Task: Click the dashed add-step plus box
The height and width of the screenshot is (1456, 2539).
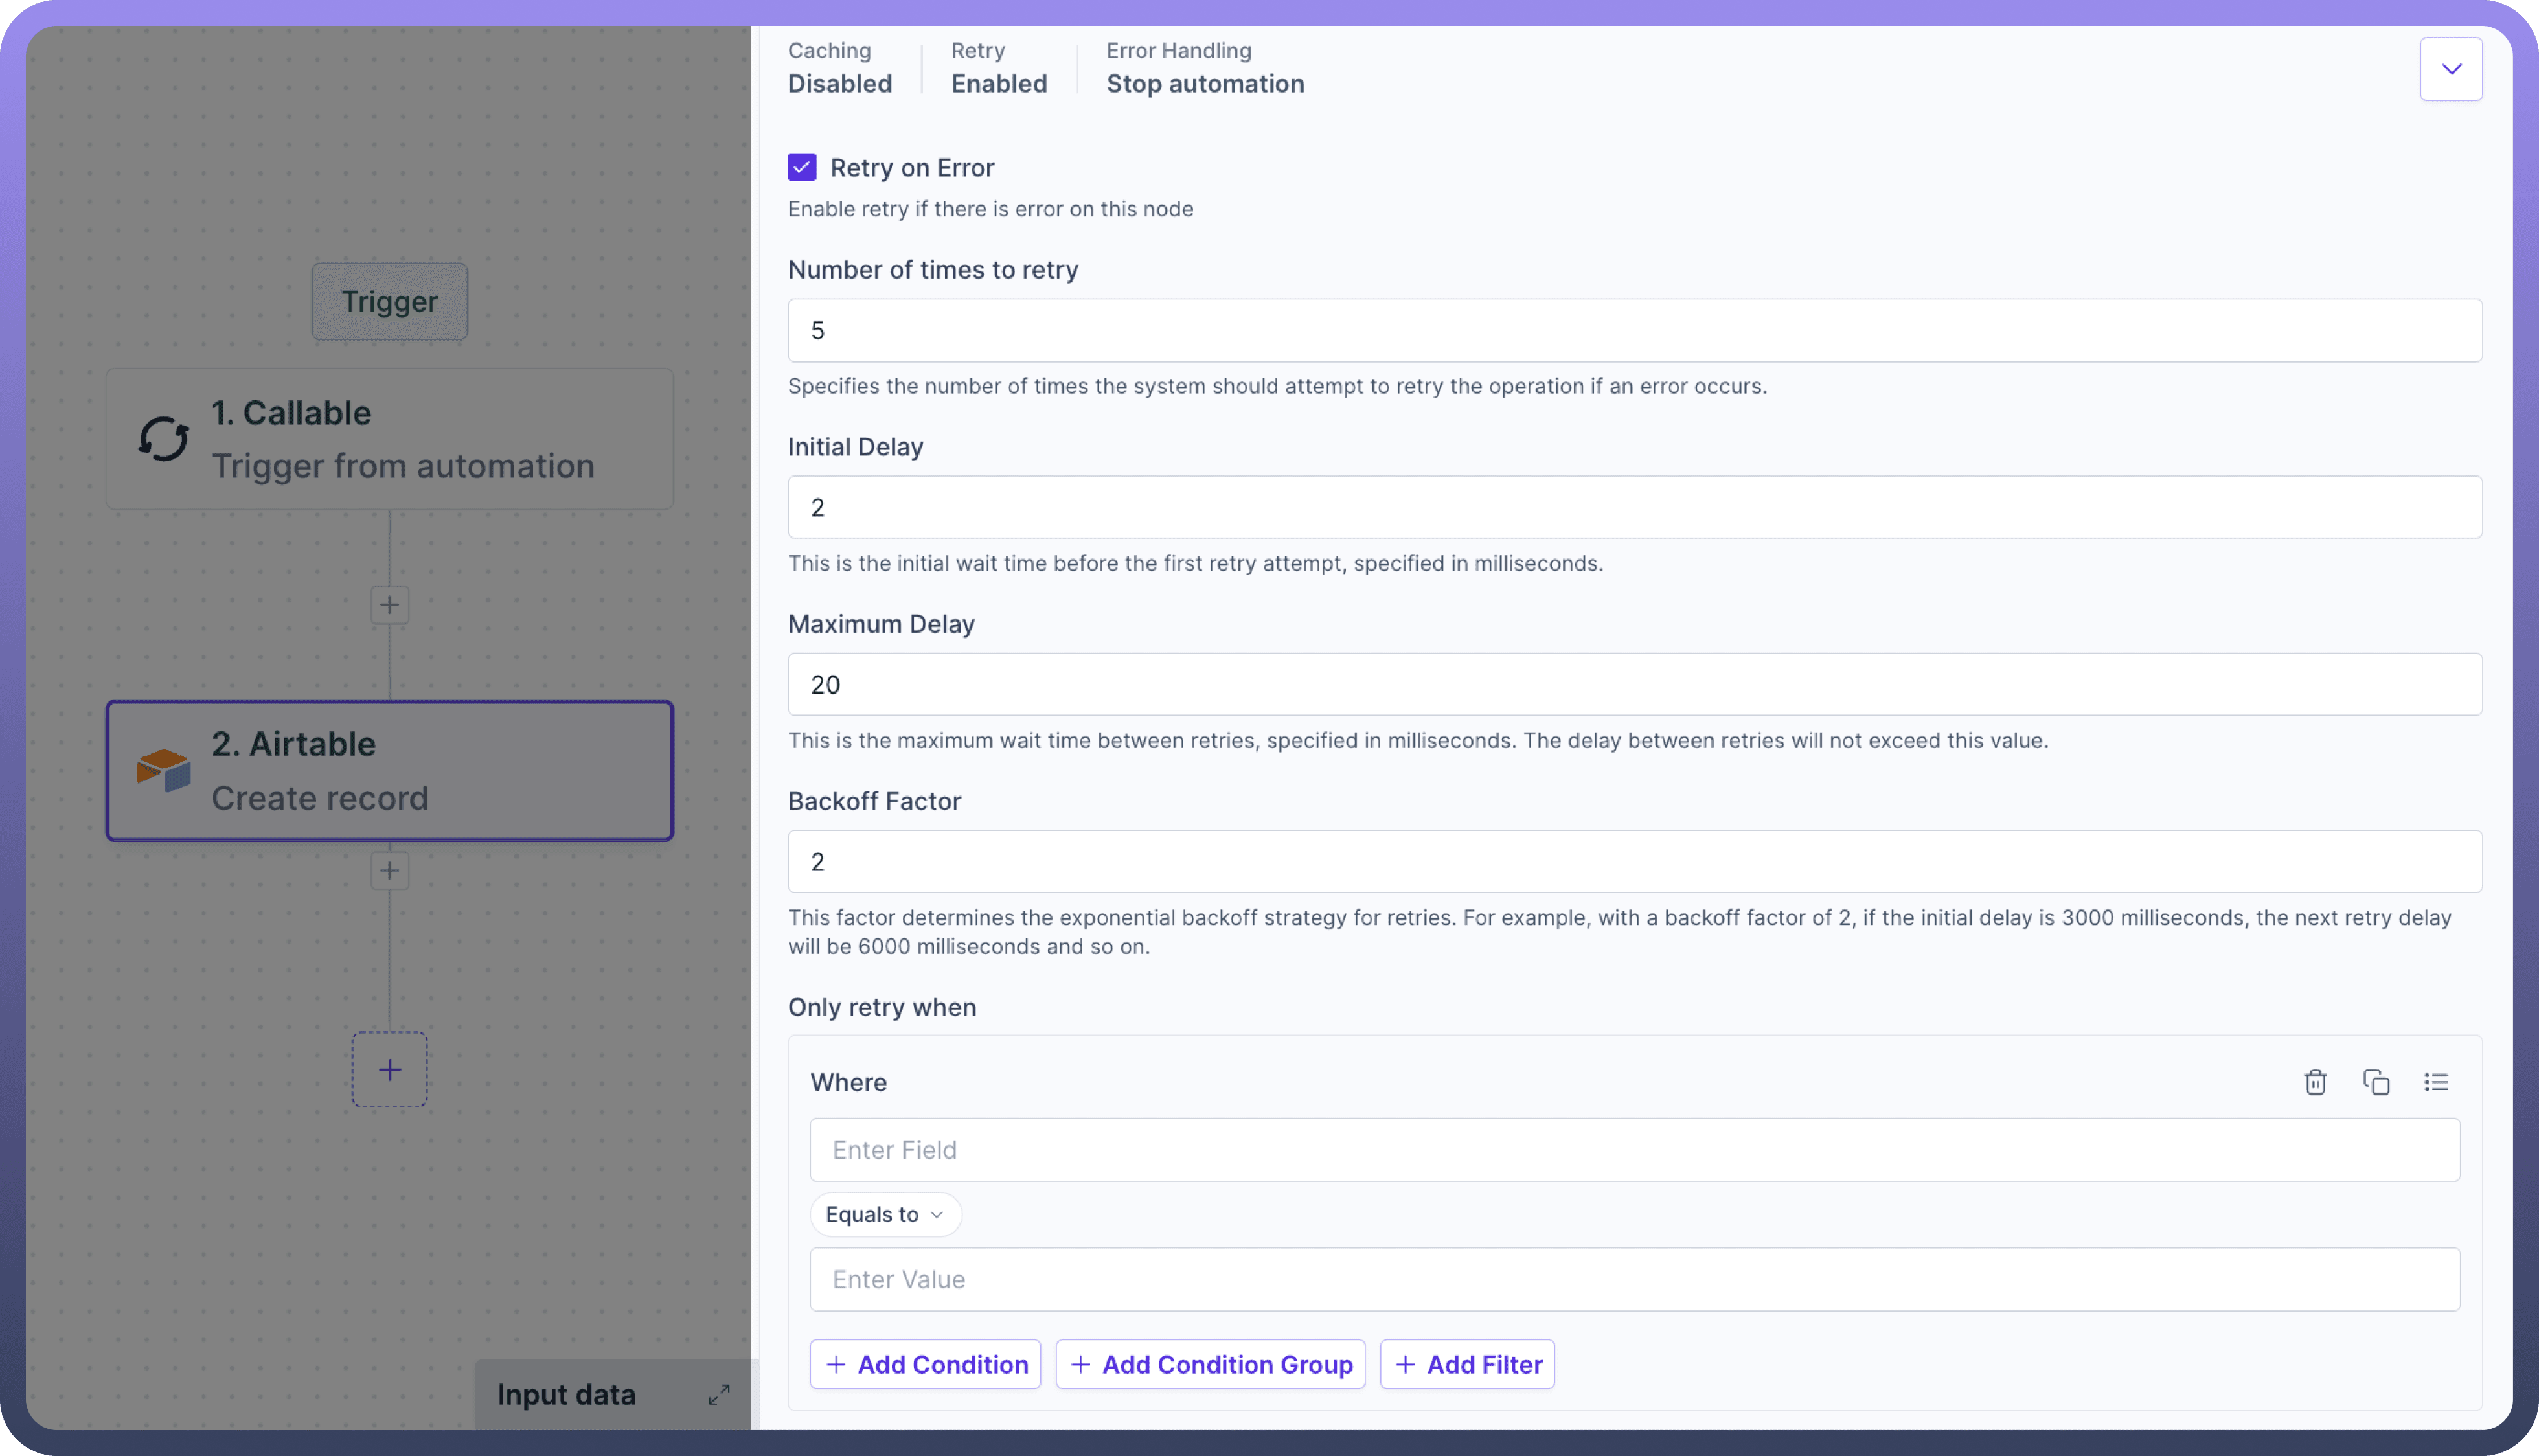Action: coord(389,1069)
